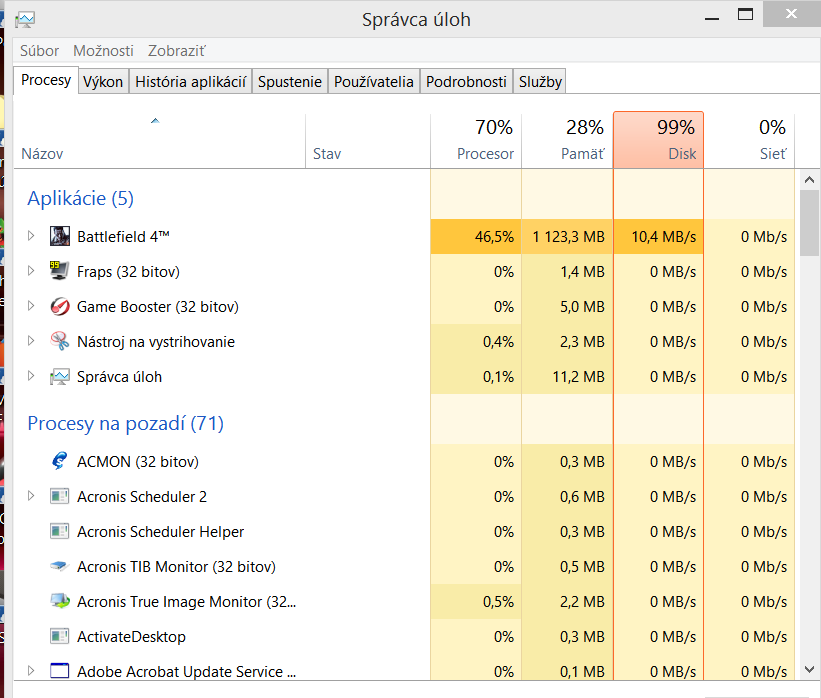Select the Acronis True Image Monitor process
This screenshot has height=698, width=821.
[x=404, y=602]
